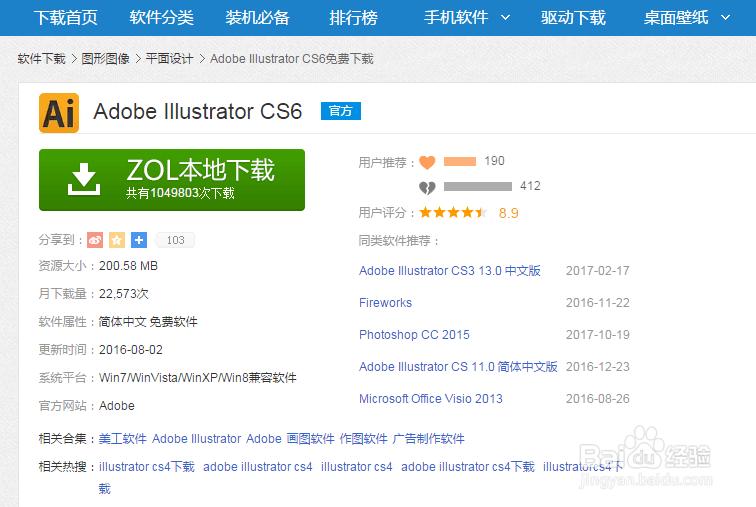Go to the 软件下载 breadcrumb
Screen dimensions: 756x507
click(x=41, y=59)
